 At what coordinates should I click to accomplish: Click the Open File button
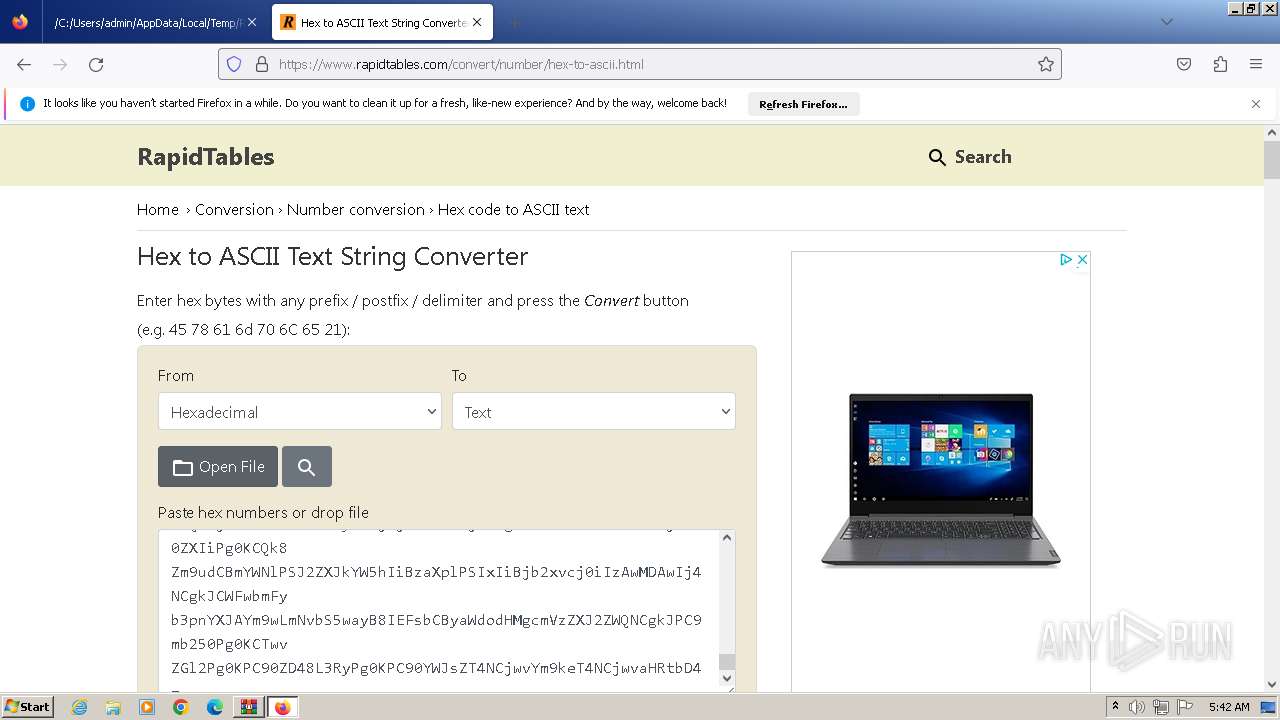click(x=218, y=467)
